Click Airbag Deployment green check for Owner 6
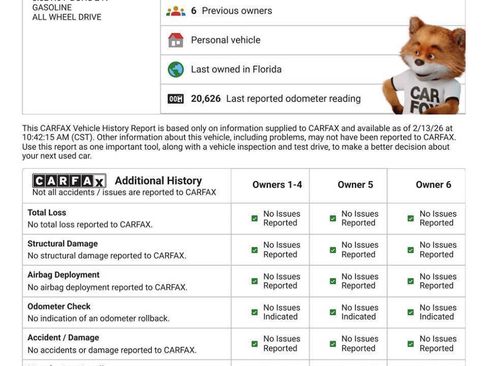Image resolution: width=488 pixels, height=366 pixels. pyautogui.click(x=411, y=281)
